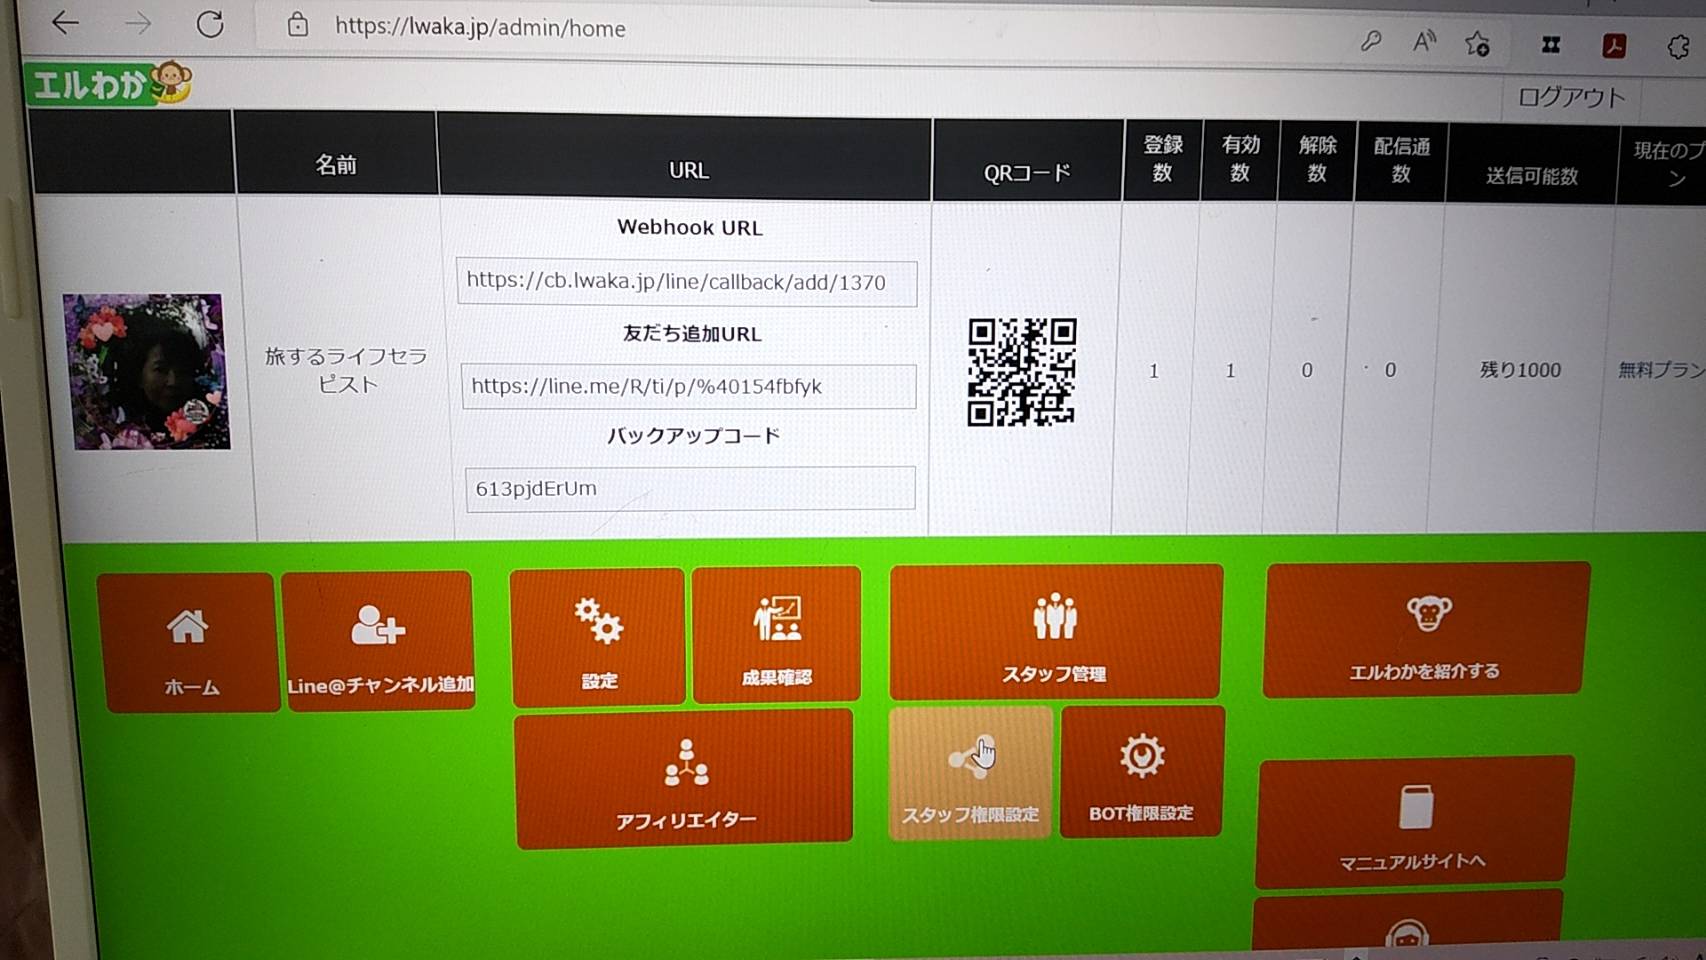Screen dimensions: 1706x960
Task: Select the バックアップコード field
Action: coord(690,489)
